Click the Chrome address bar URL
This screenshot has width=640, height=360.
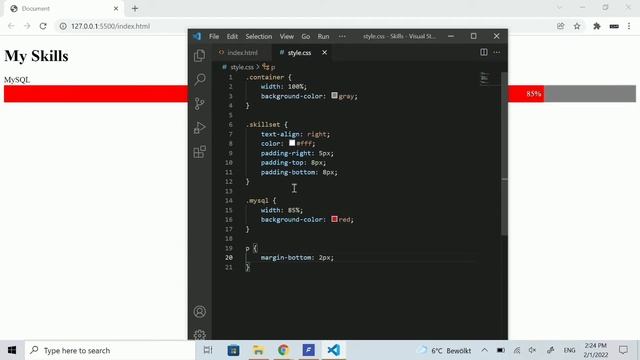coord(110,26)
